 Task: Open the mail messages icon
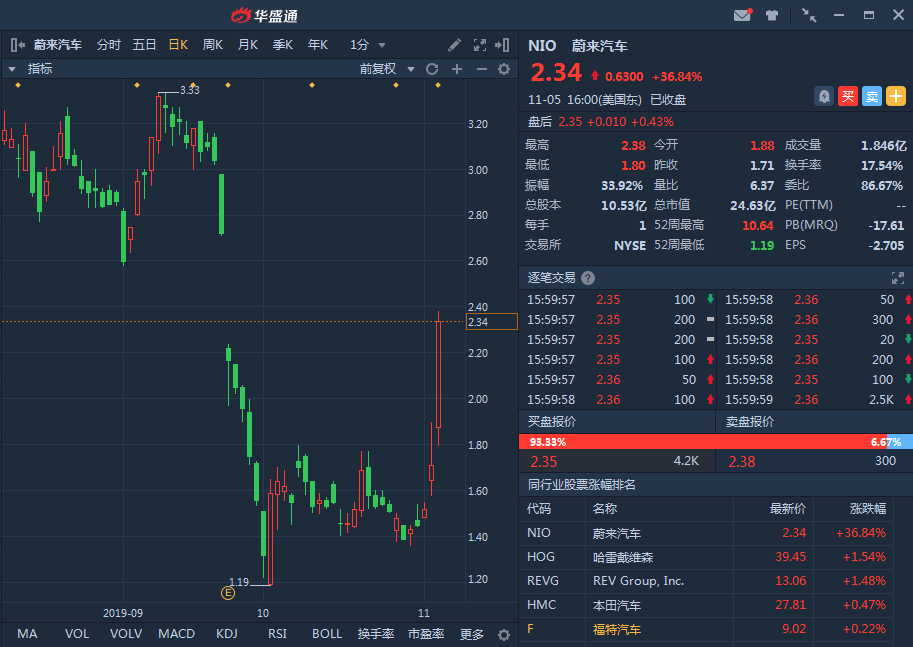click(x=742, y=15)
